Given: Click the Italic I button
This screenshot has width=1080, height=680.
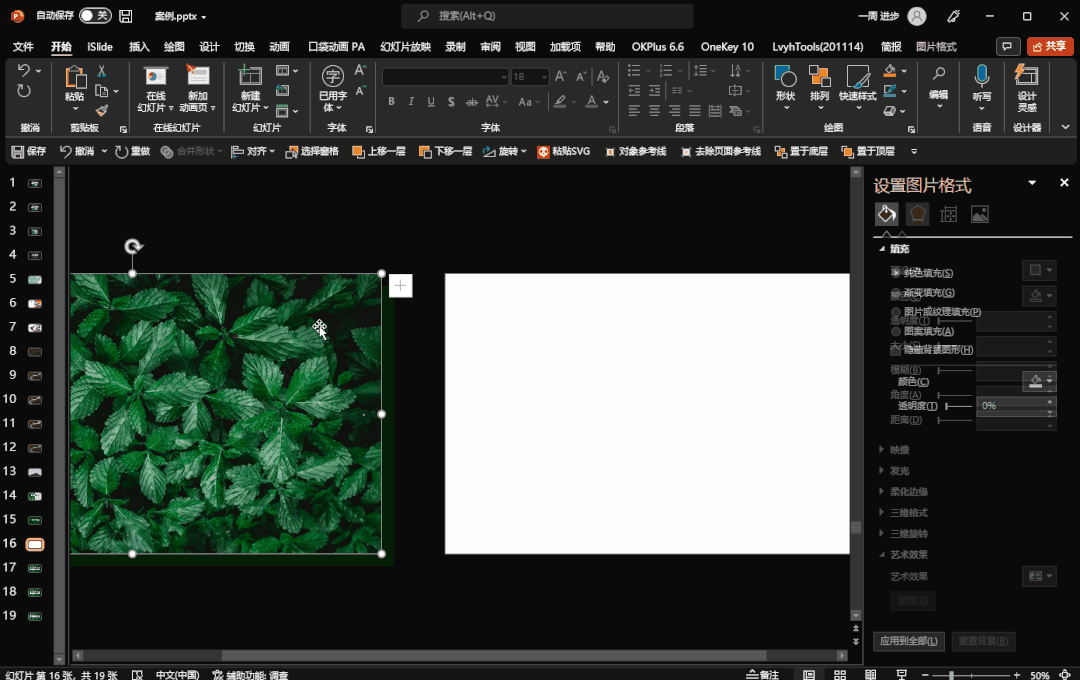Looking at the screenshot, I should pos(411,101).
